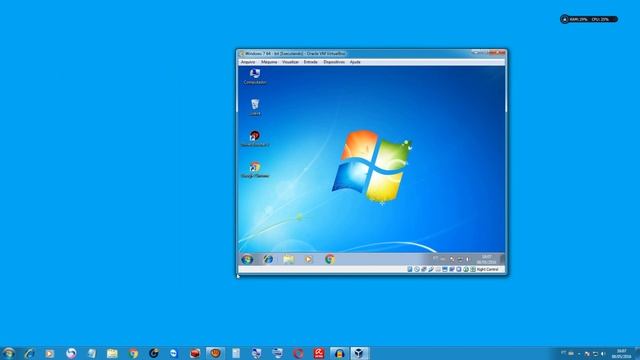Viewport: 640px width, 360px height.
Task: Switch to VirtualBox cube icon in host taskbar
Action: (359, 353)
